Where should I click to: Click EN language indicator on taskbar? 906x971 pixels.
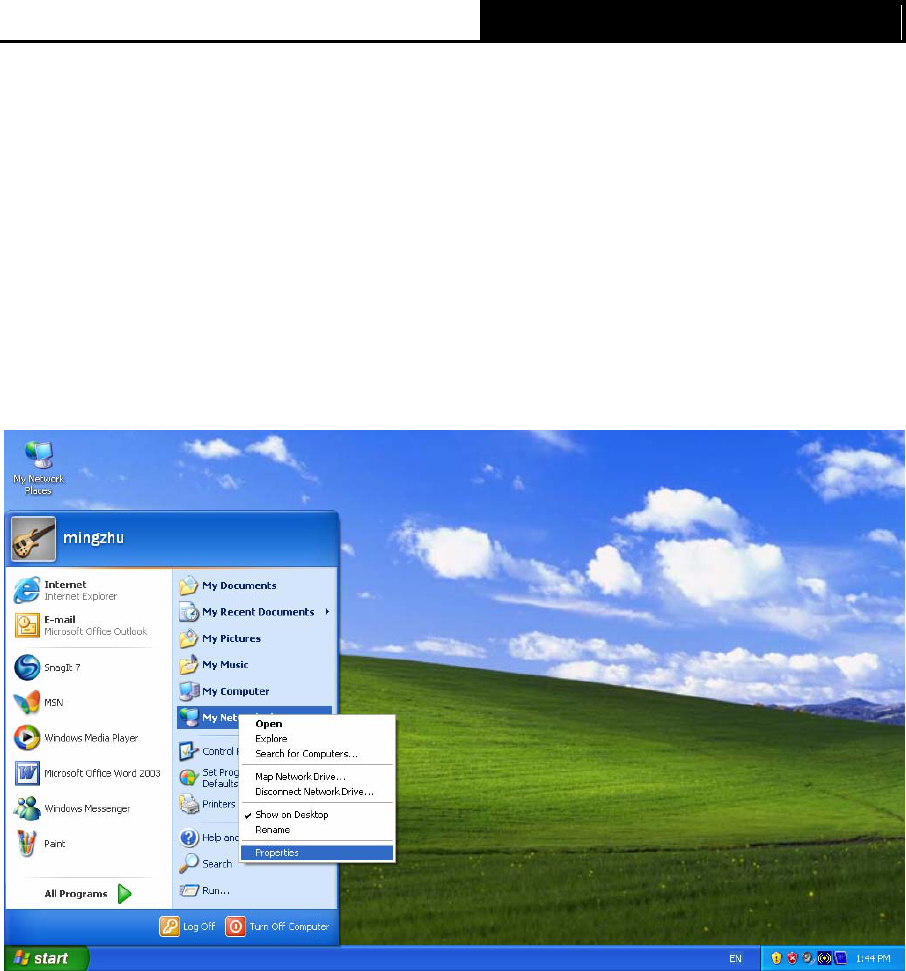coord(735,959)
